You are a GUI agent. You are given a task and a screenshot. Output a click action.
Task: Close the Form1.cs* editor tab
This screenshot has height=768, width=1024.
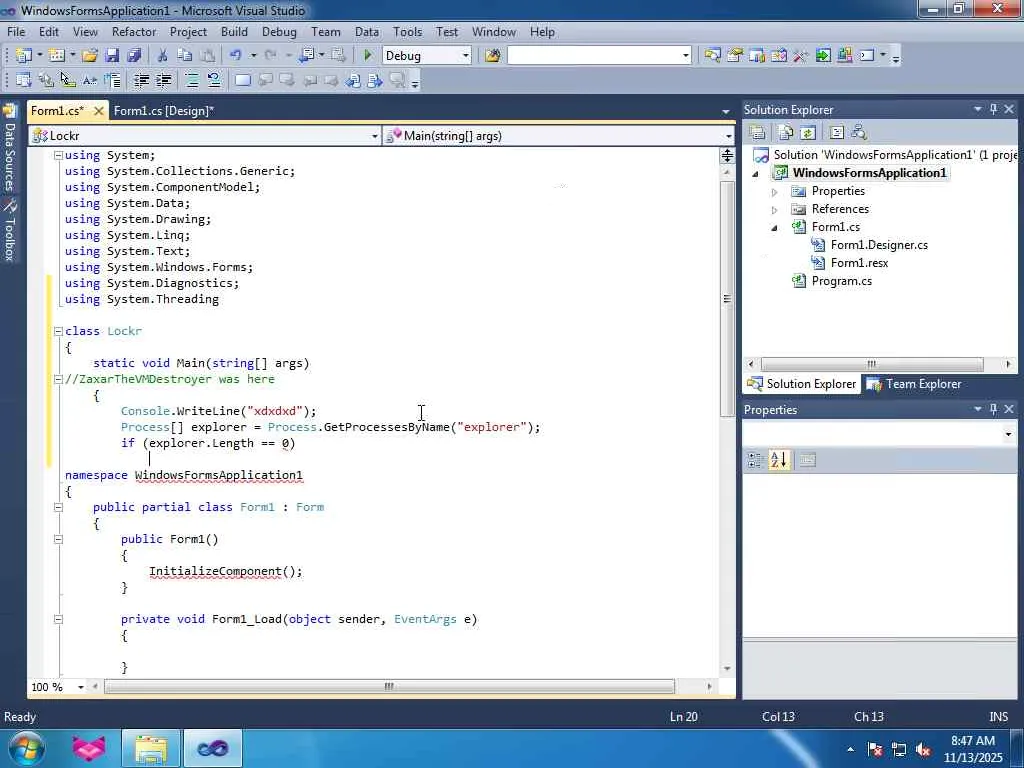pyautogui.click(x=99, y=111)
